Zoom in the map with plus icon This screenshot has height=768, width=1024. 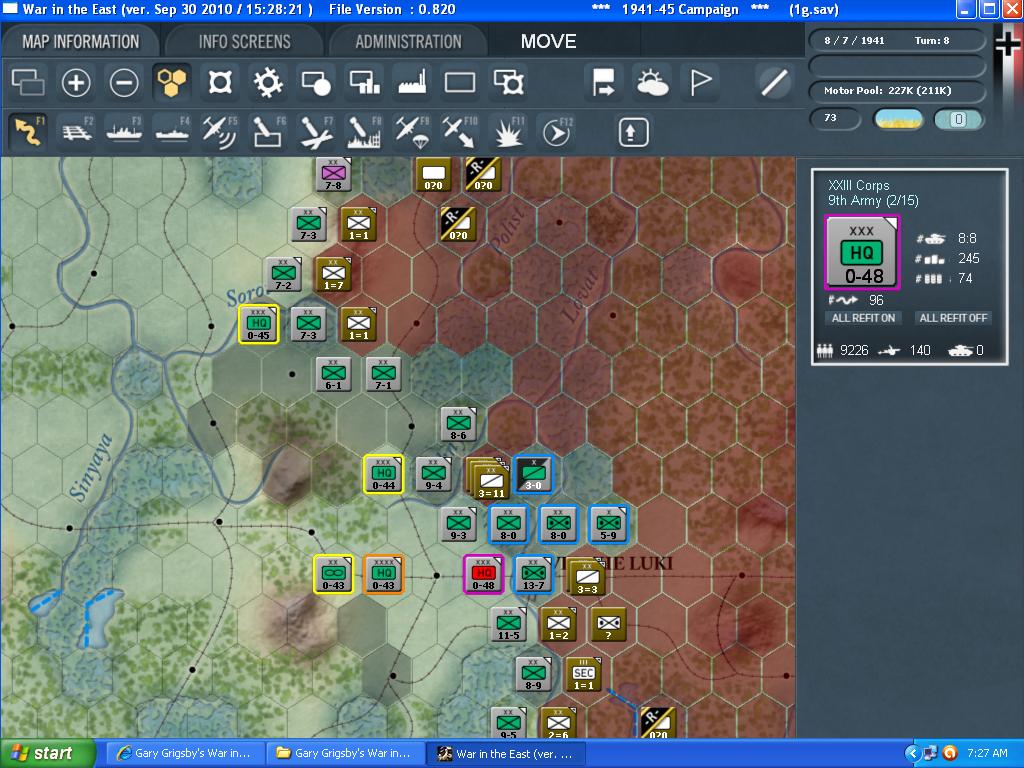pos(76,83)
